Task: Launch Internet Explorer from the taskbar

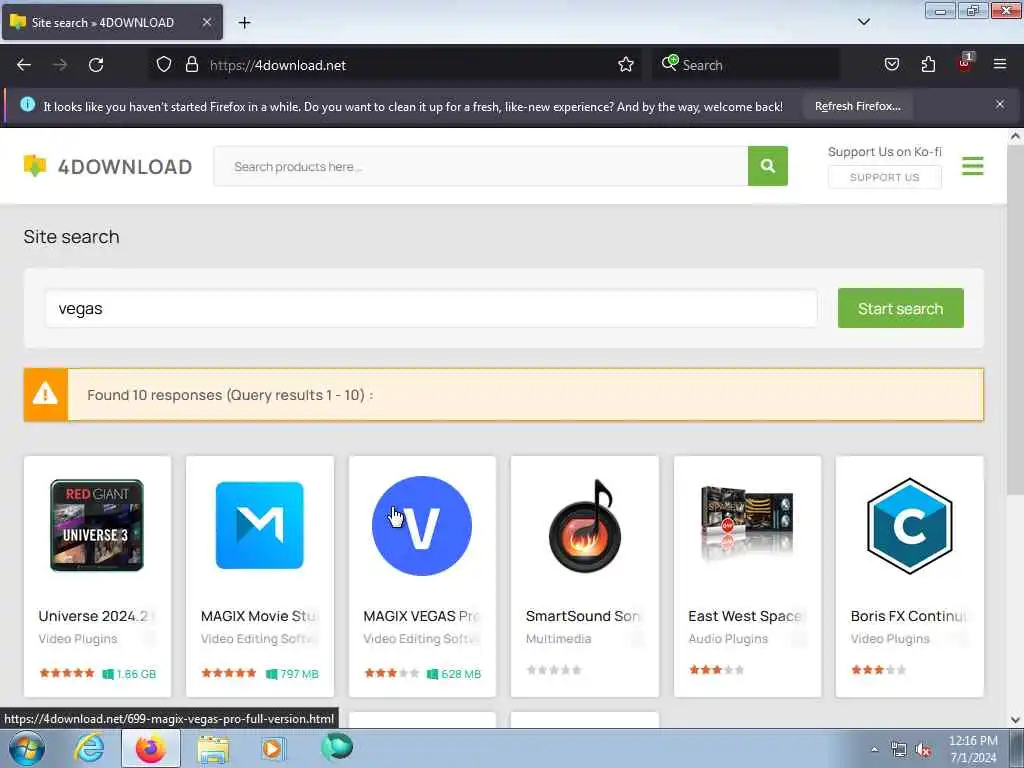Action: tap(89, 748)
